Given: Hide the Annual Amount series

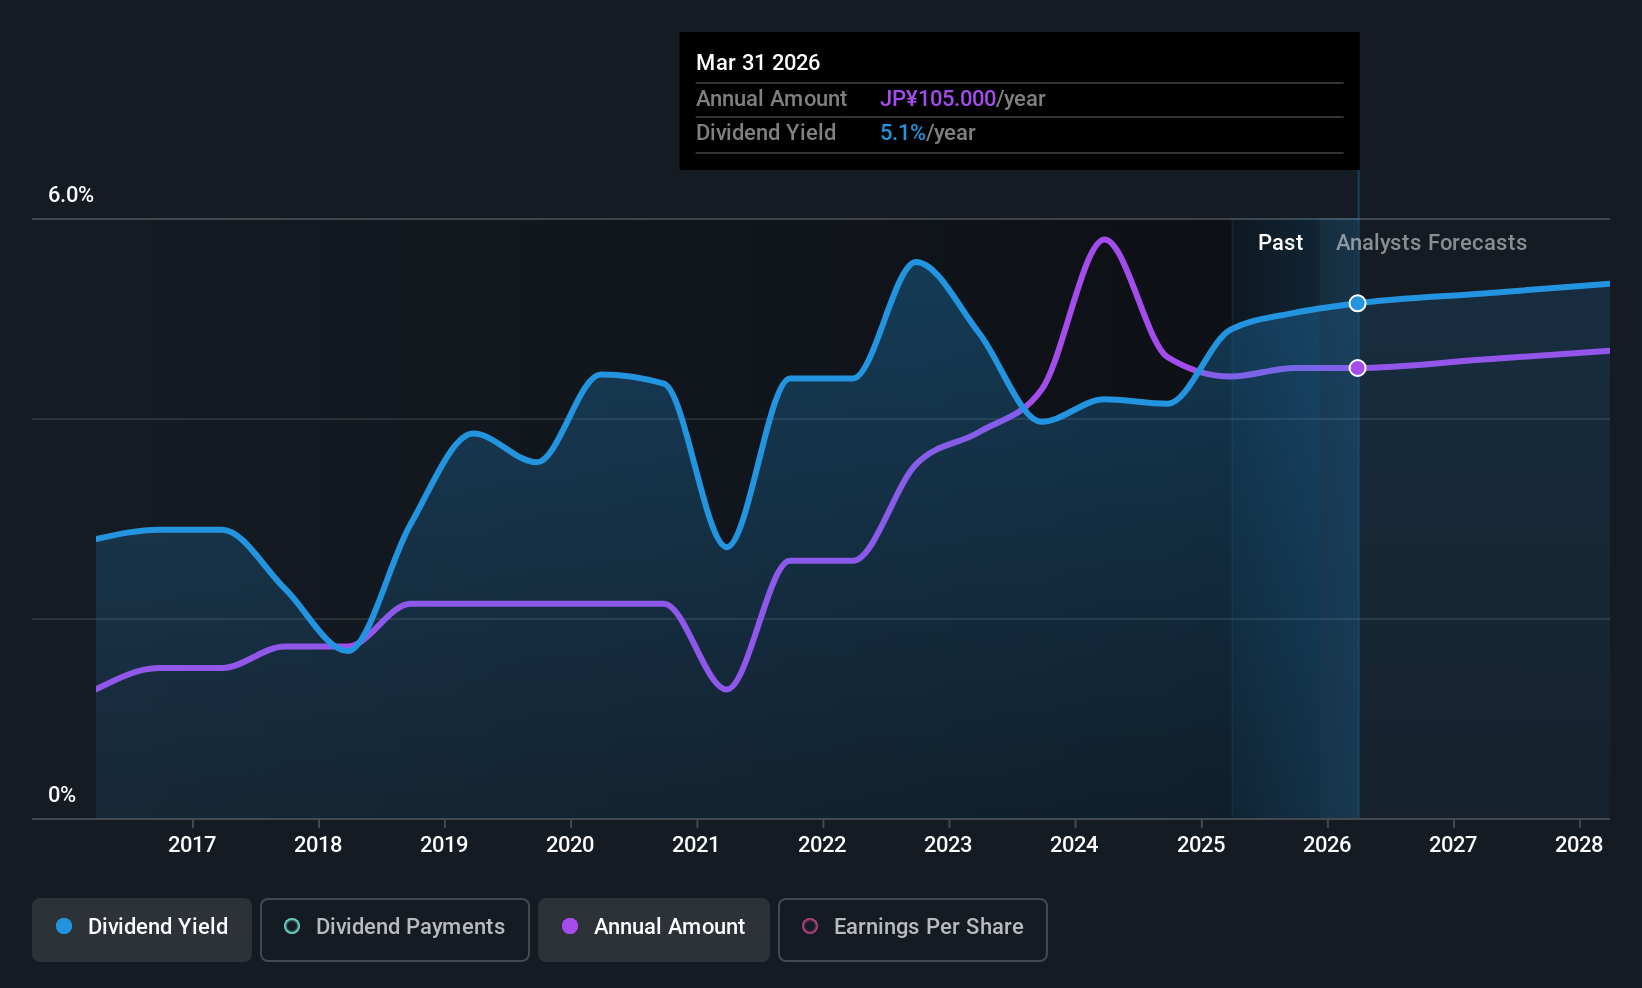Looking at the screenshot, I should pyautogui.click(x=654, y=929).
